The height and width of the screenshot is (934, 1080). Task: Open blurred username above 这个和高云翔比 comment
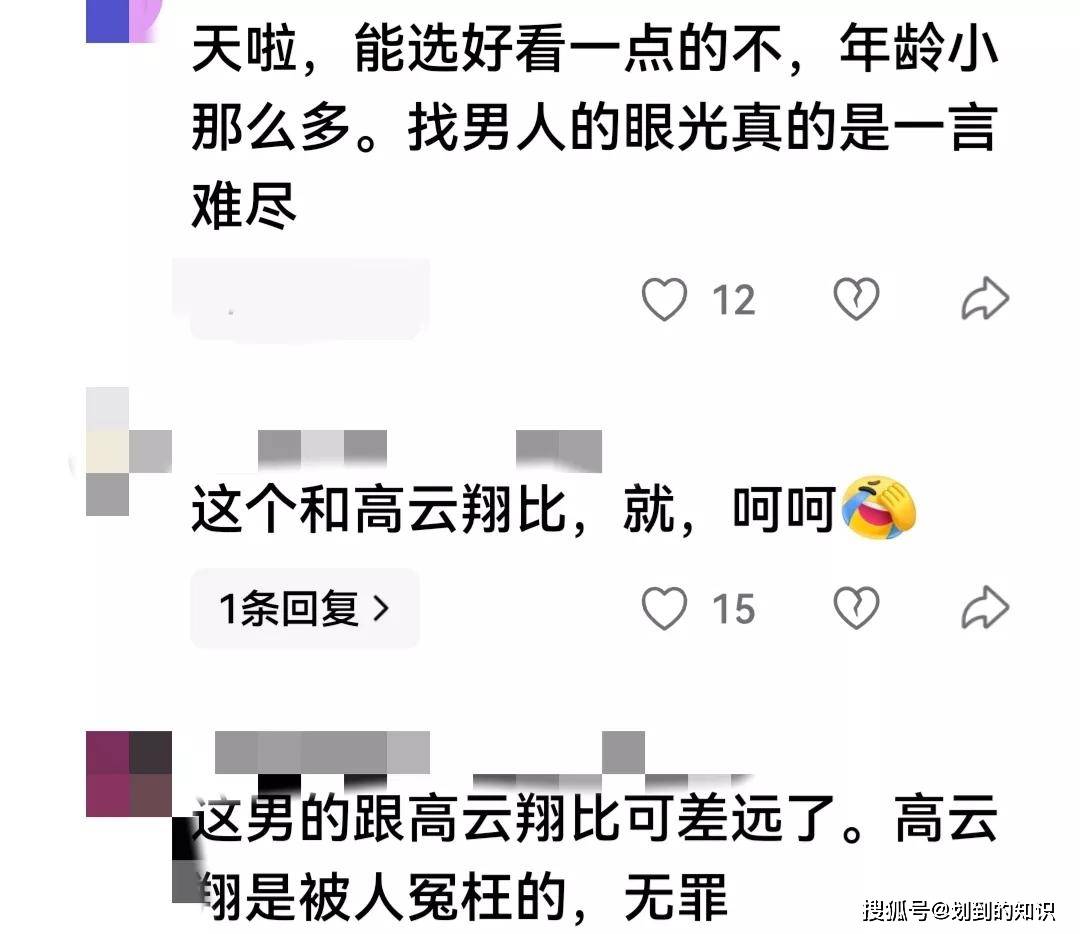[x=429, y=450]
